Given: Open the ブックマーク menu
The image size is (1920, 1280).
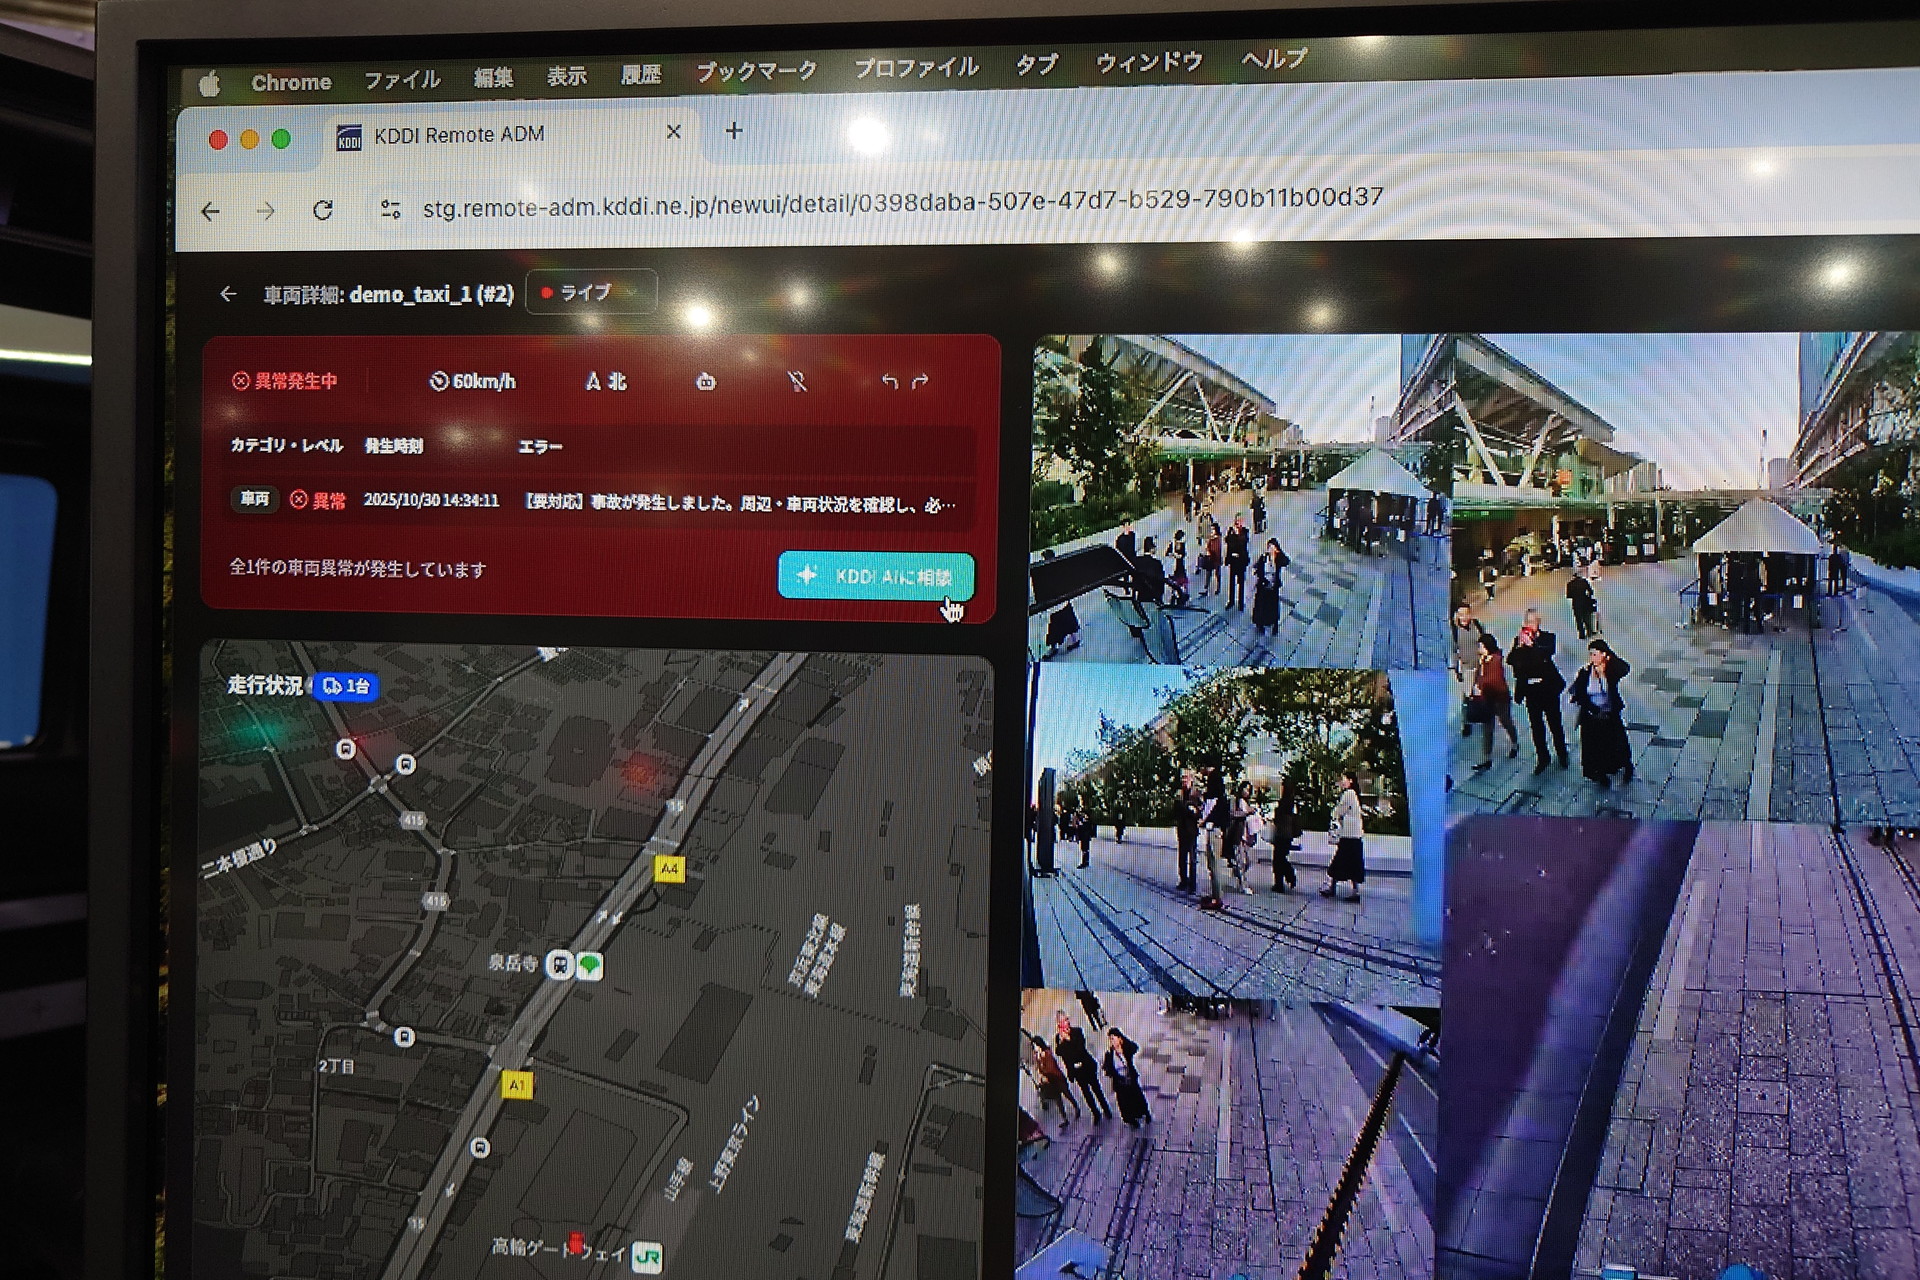Looking at the screenshot, I should point(756,71).
